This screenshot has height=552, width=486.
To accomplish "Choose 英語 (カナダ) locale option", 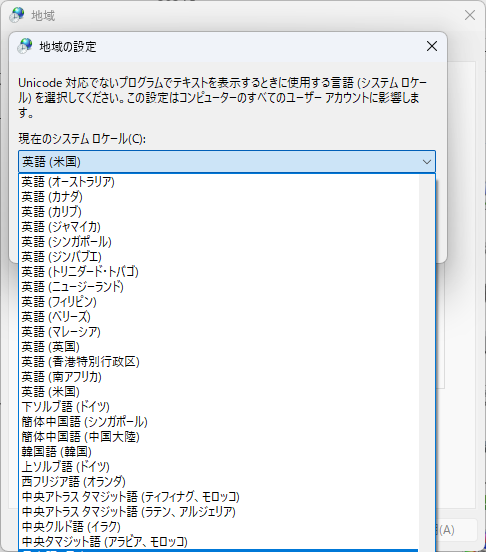I will point(219,197).
